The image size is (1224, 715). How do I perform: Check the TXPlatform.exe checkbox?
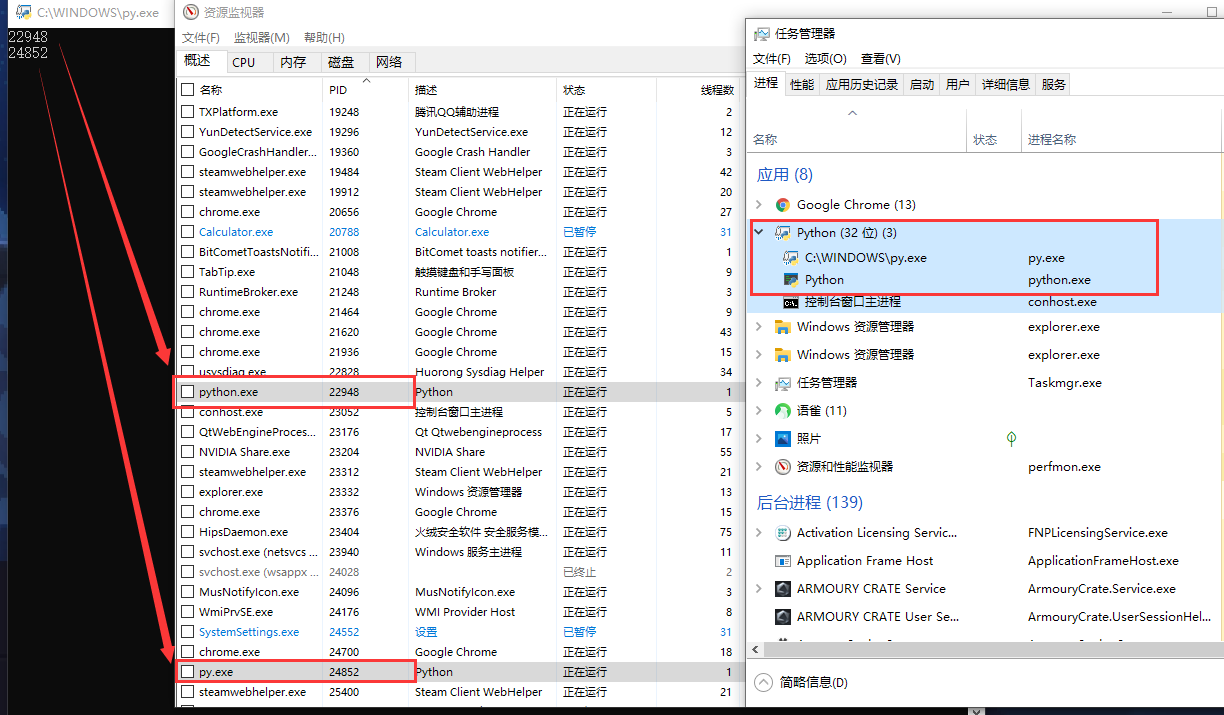pyautogui.click(x=187, y=112)
